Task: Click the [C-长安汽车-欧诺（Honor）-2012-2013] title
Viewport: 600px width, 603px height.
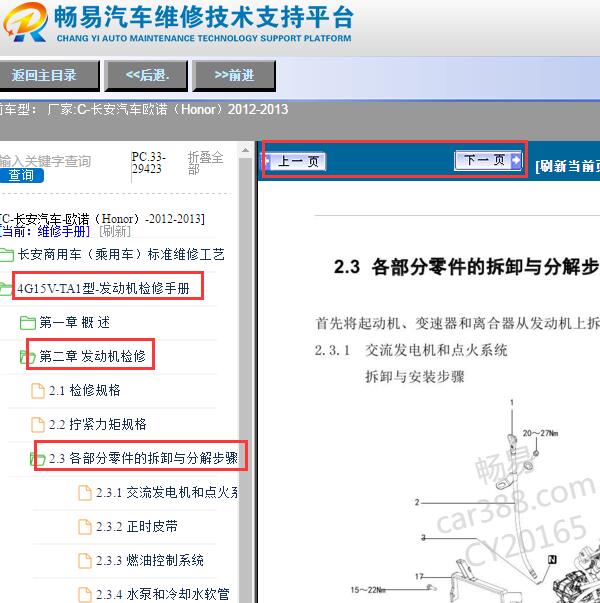Action: click(102, 219)
